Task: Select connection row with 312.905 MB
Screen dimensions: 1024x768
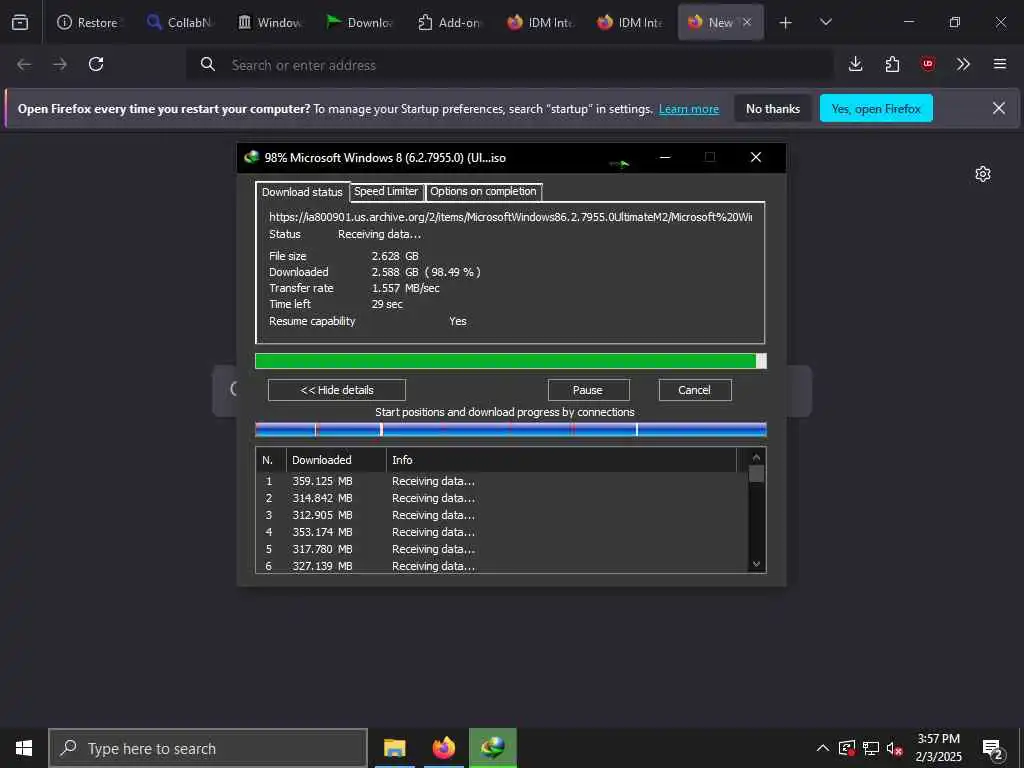Action: tap(502, 515)
